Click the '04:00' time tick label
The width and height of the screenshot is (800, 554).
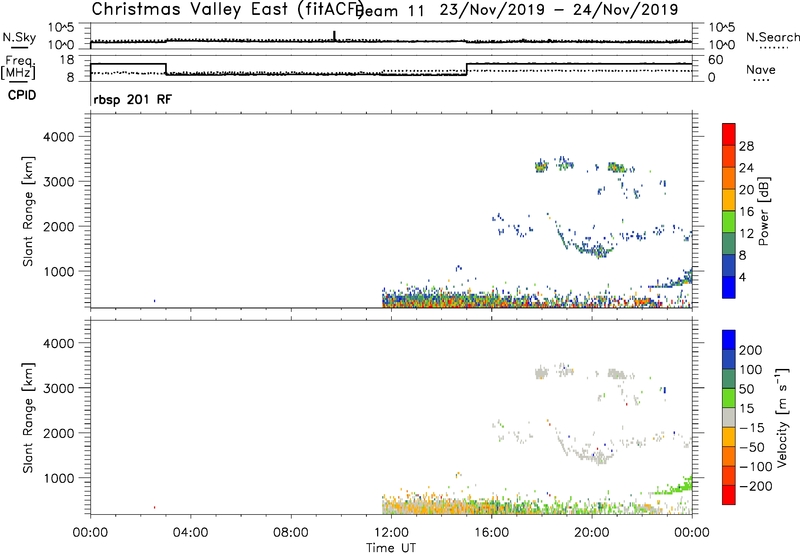pyautogui.click(x=190, y=533)
